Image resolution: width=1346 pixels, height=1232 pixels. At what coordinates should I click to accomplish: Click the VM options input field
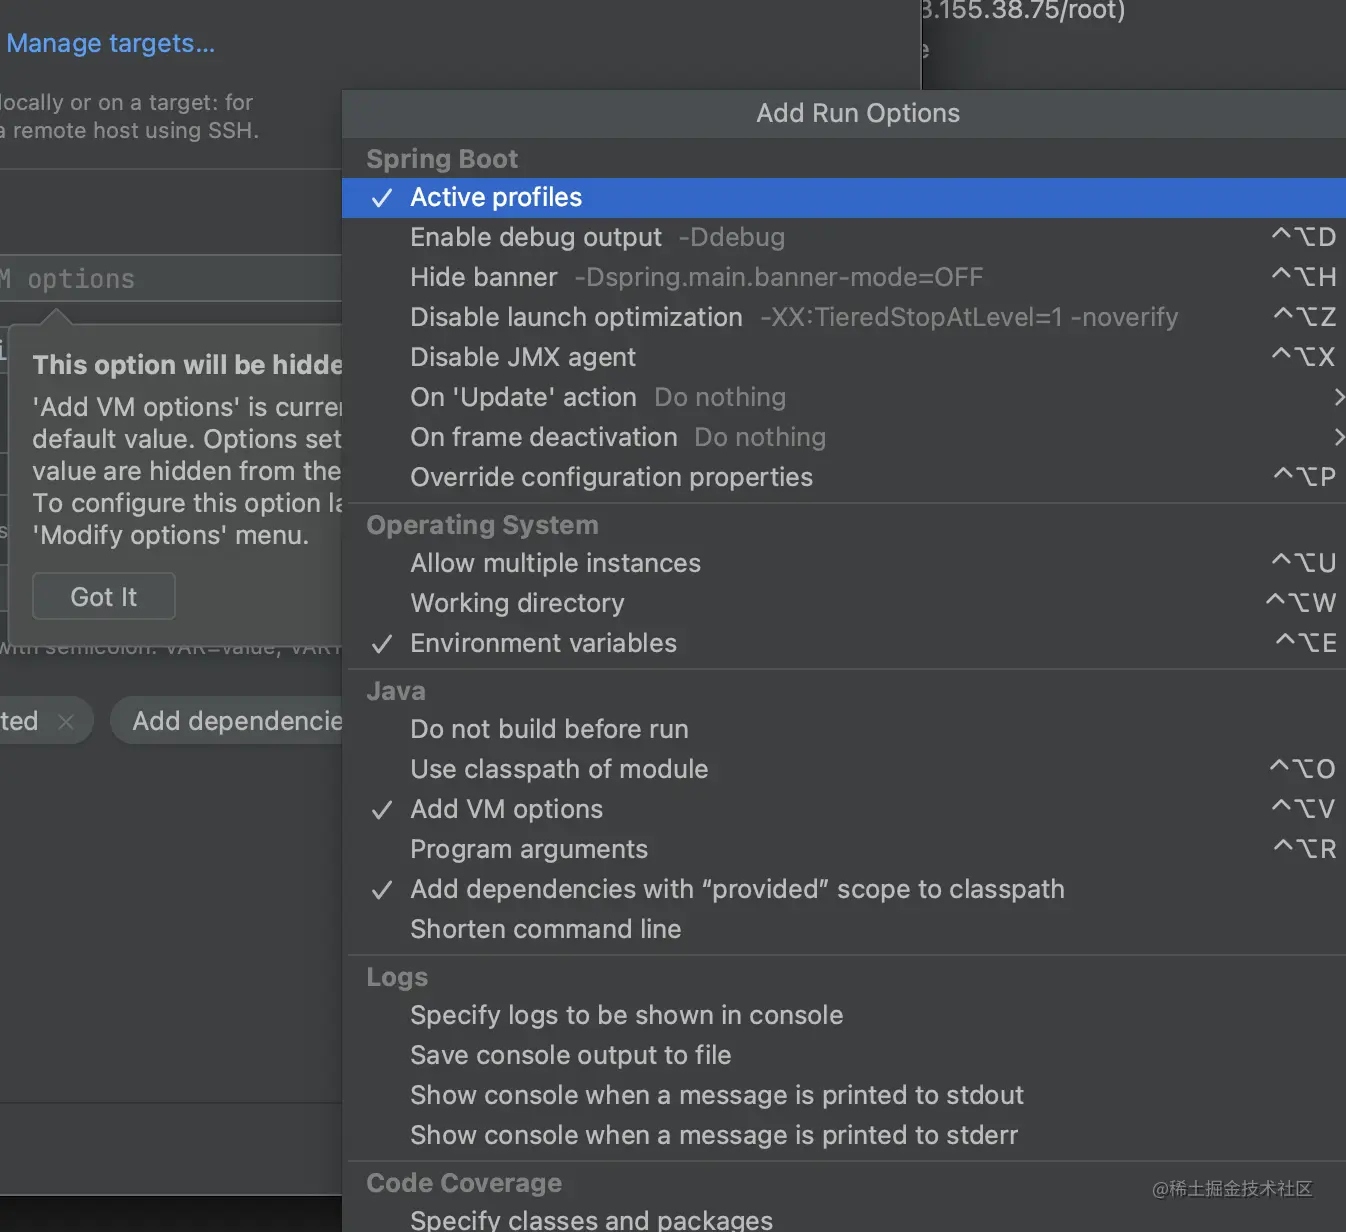(171, 279)
